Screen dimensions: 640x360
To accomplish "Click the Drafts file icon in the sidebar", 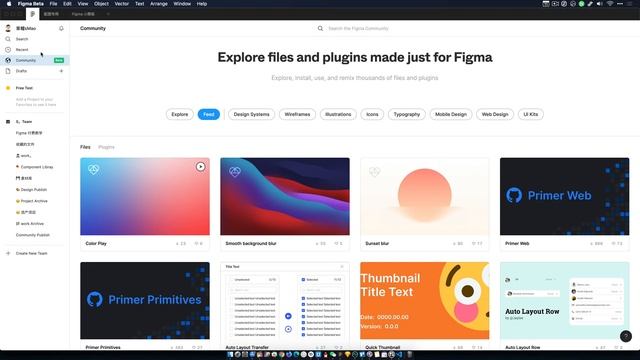I will 8,71.
